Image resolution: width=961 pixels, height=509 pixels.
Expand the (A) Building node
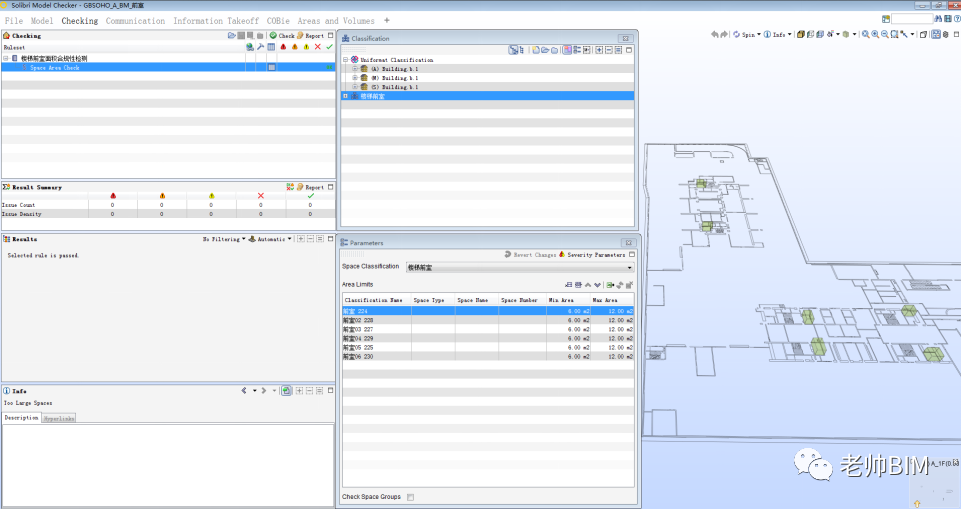[354, 69]
